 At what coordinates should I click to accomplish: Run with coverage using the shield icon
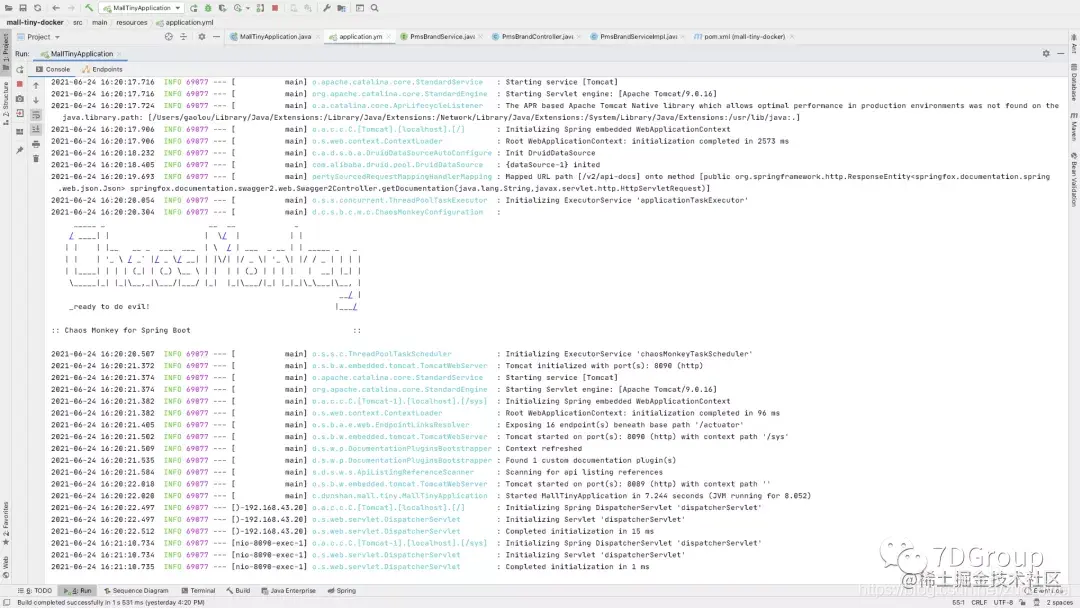click(222, 8)
